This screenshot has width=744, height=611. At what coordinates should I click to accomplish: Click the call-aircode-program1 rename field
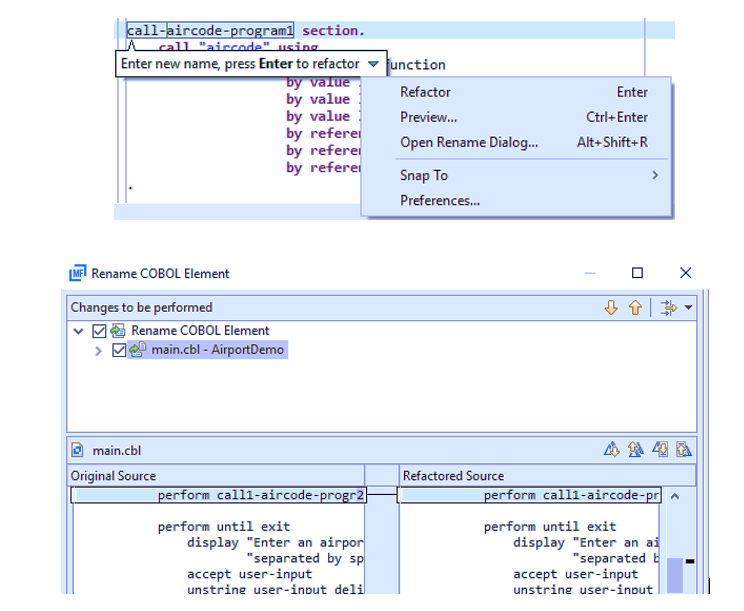[x=210, y=30]
